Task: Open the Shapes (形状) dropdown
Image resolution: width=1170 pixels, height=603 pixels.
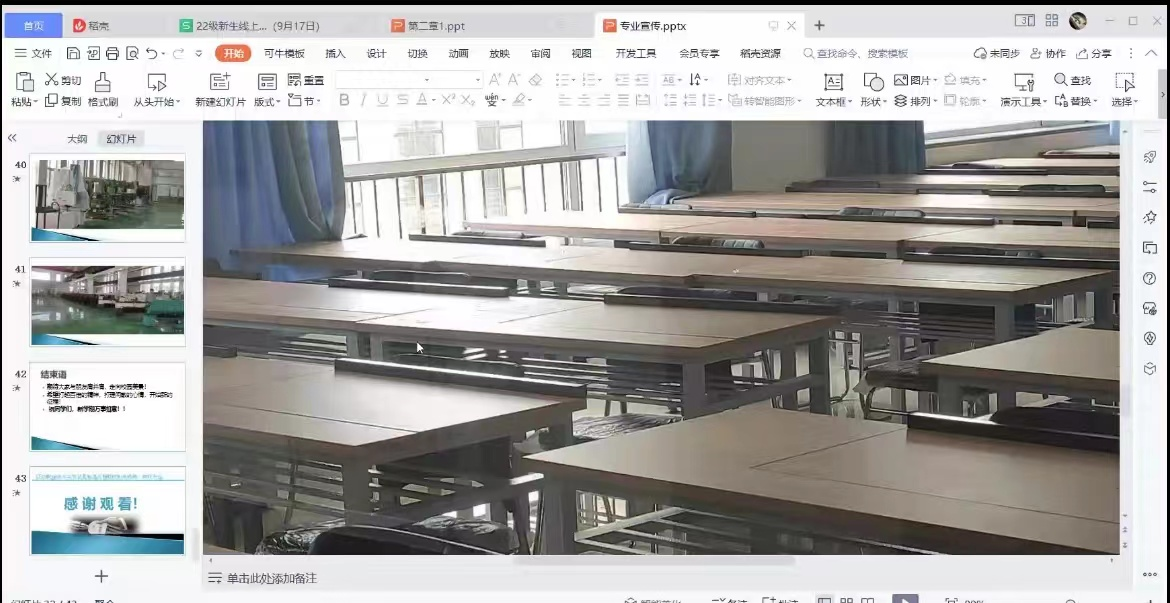Action: [x=873, y=101]
